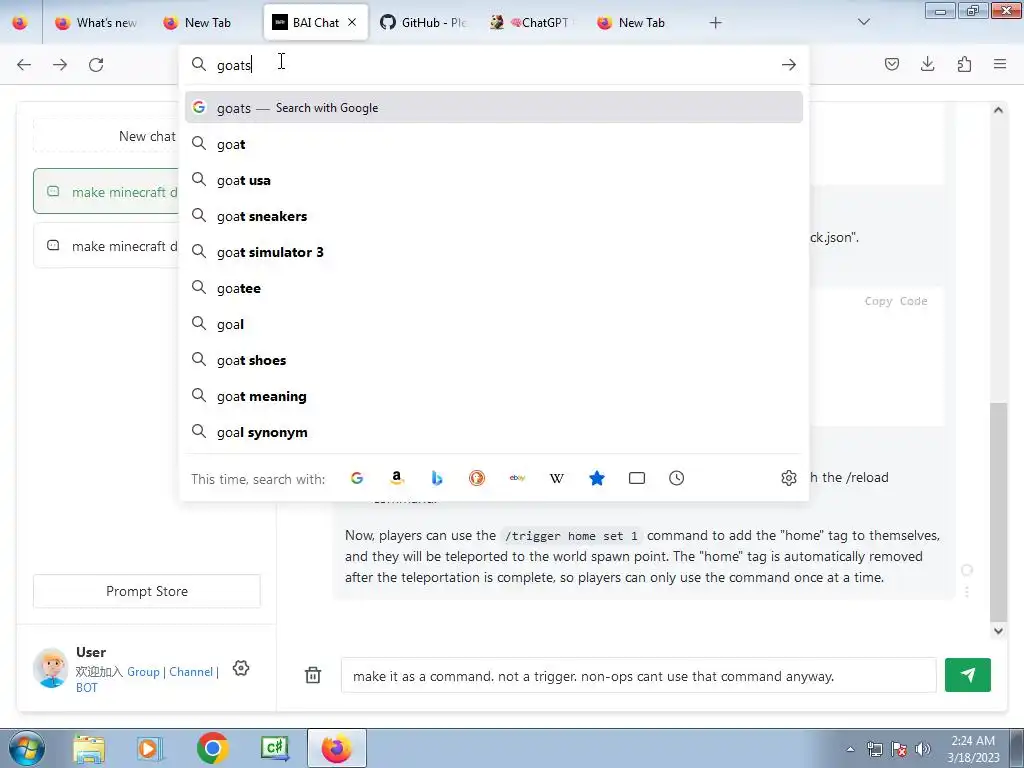Switch to the ChatGPT tab

coord(532,22)
